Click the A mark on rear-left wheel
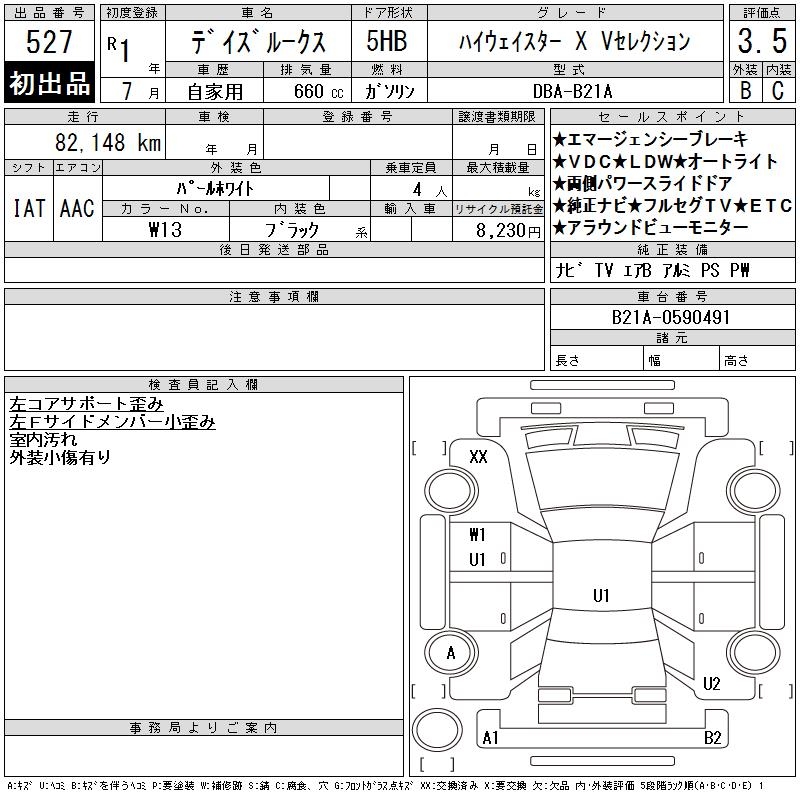 tap(451, 653)
